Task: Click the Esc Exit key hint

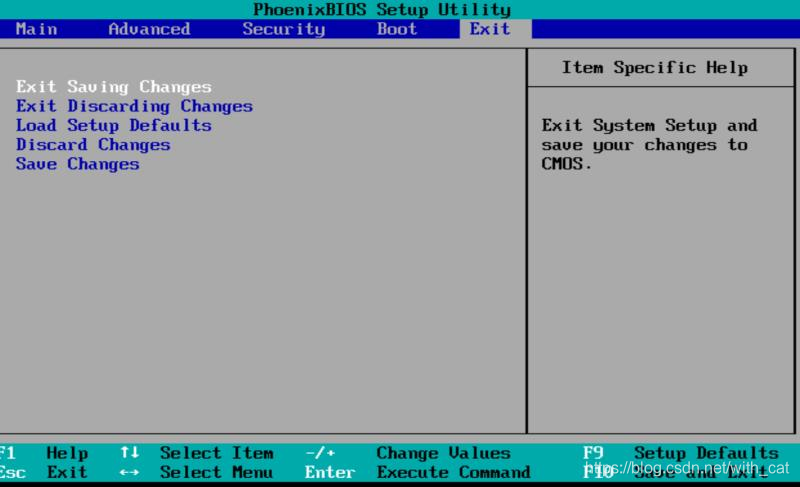Action: tap(44, 472)
